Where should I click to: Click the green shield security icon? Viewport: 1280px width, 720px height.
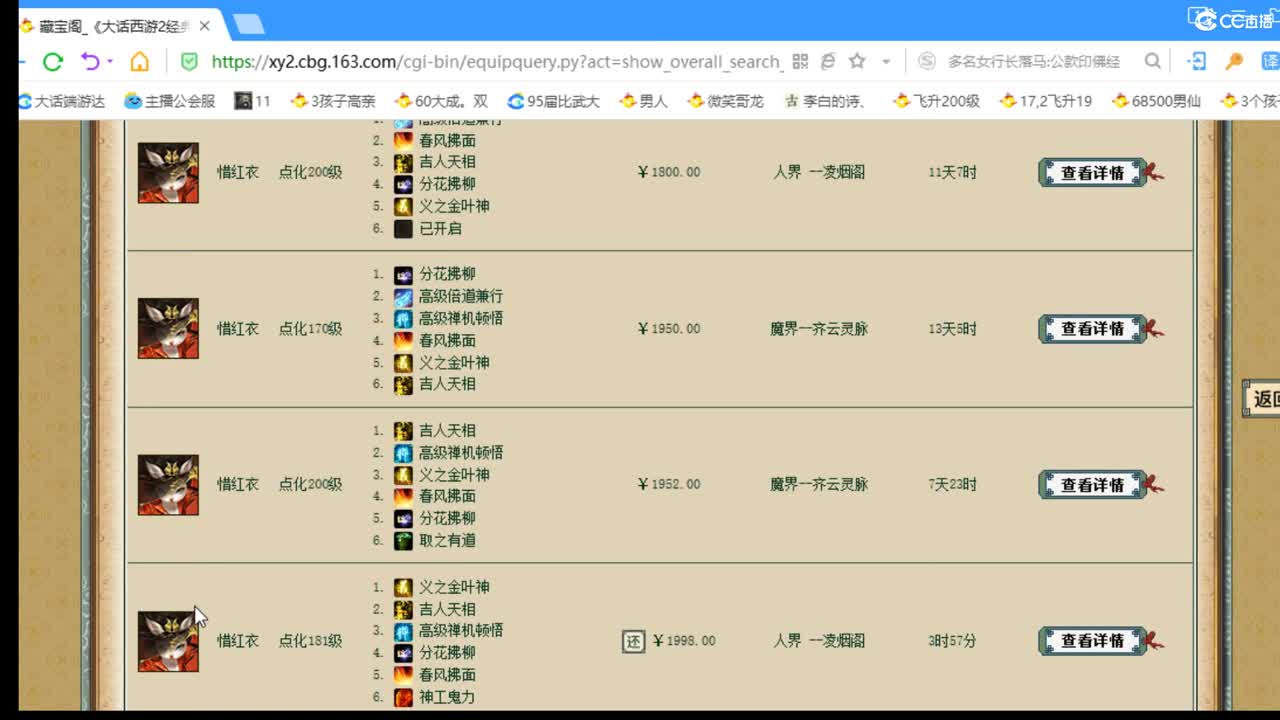pos(189,62)
